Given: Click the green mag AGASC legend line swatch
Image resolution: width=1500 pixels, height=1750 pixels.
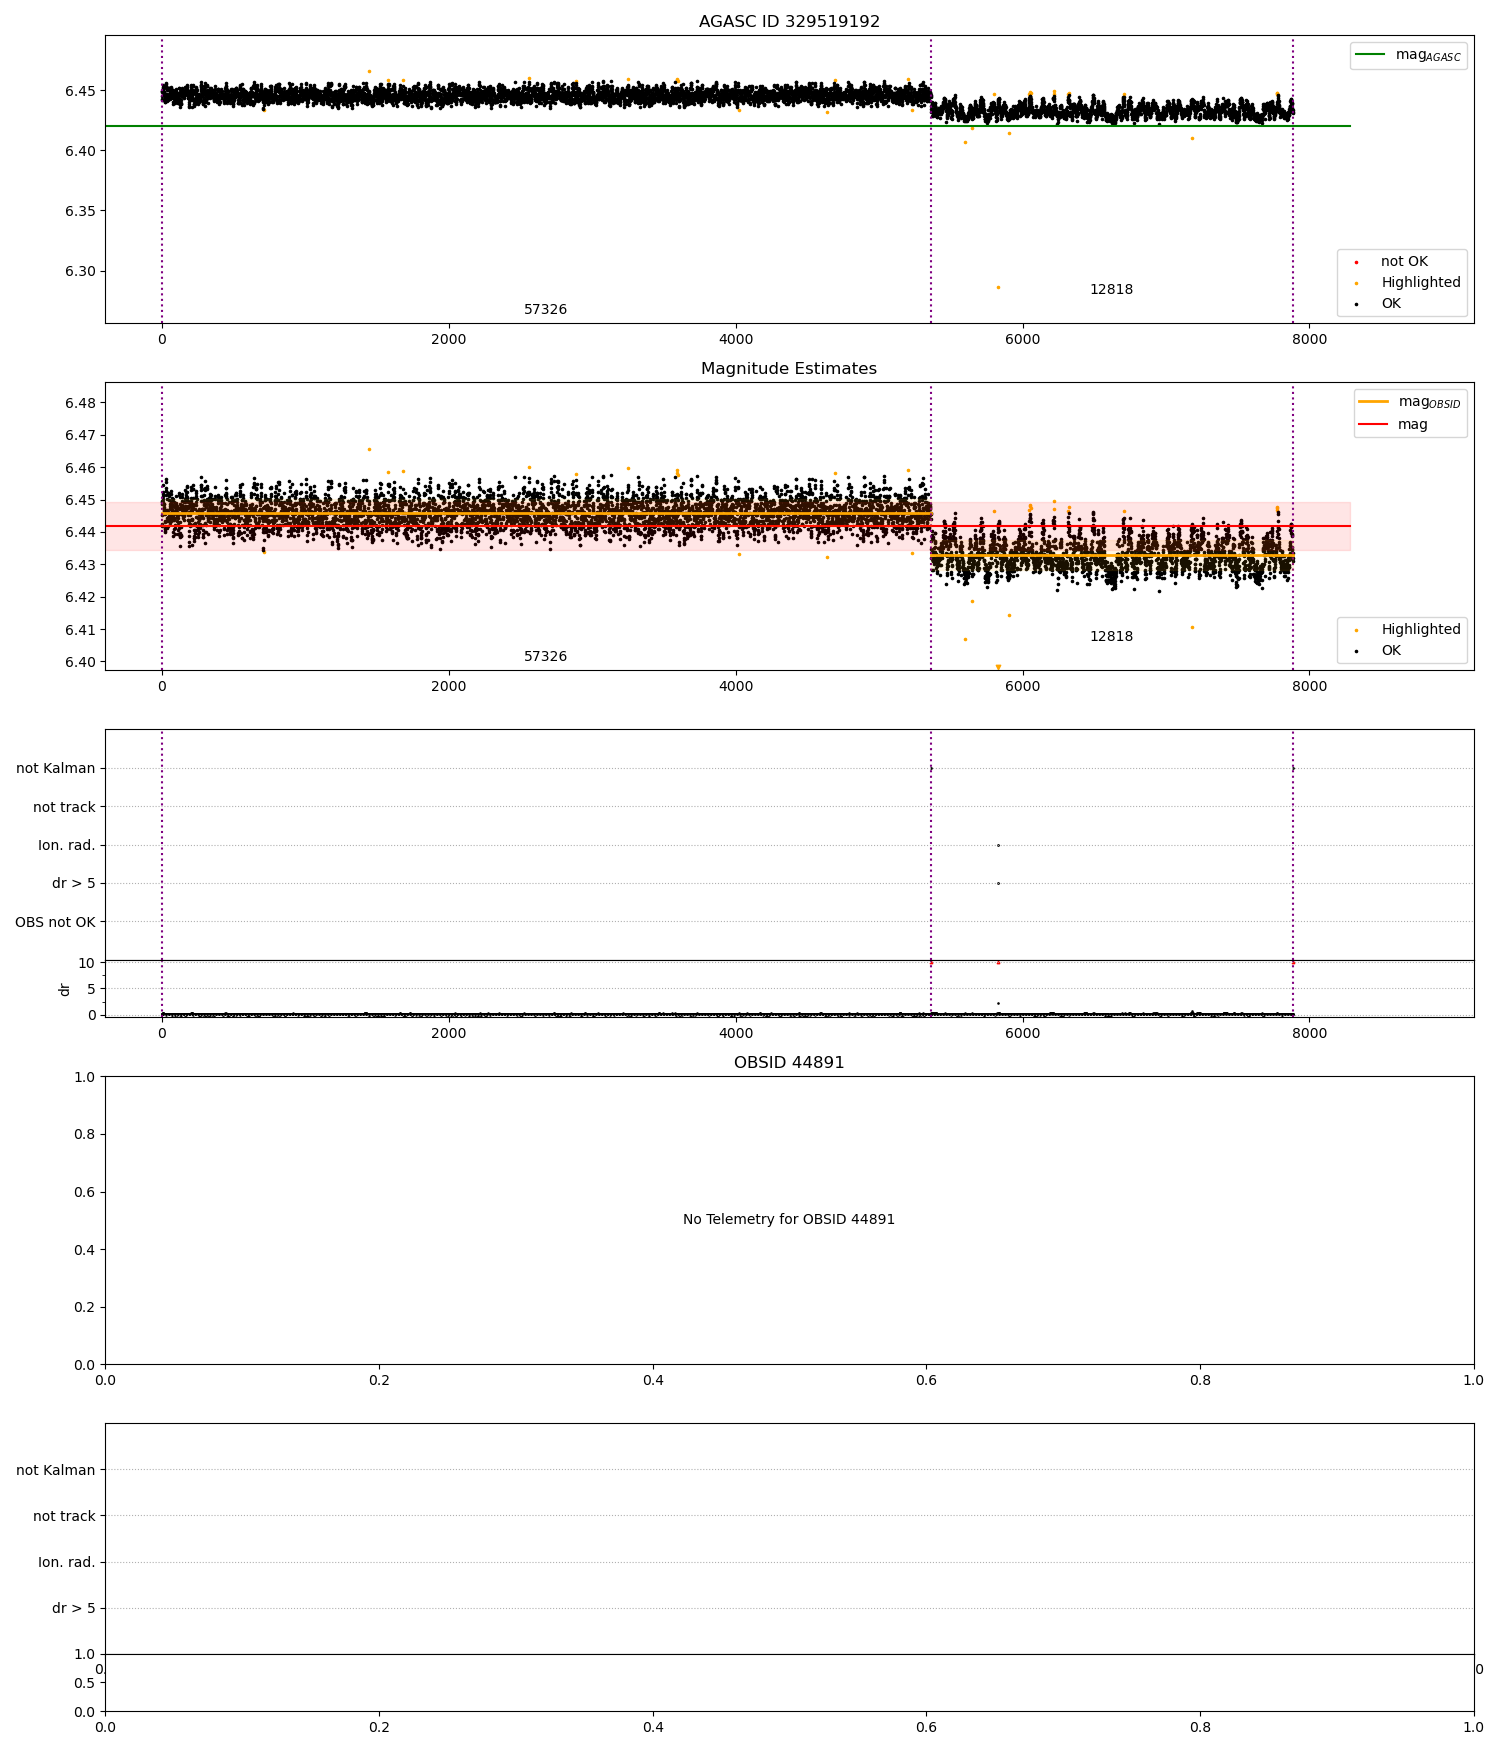Looking at the screenshot, I should [x=1371, y=55].
